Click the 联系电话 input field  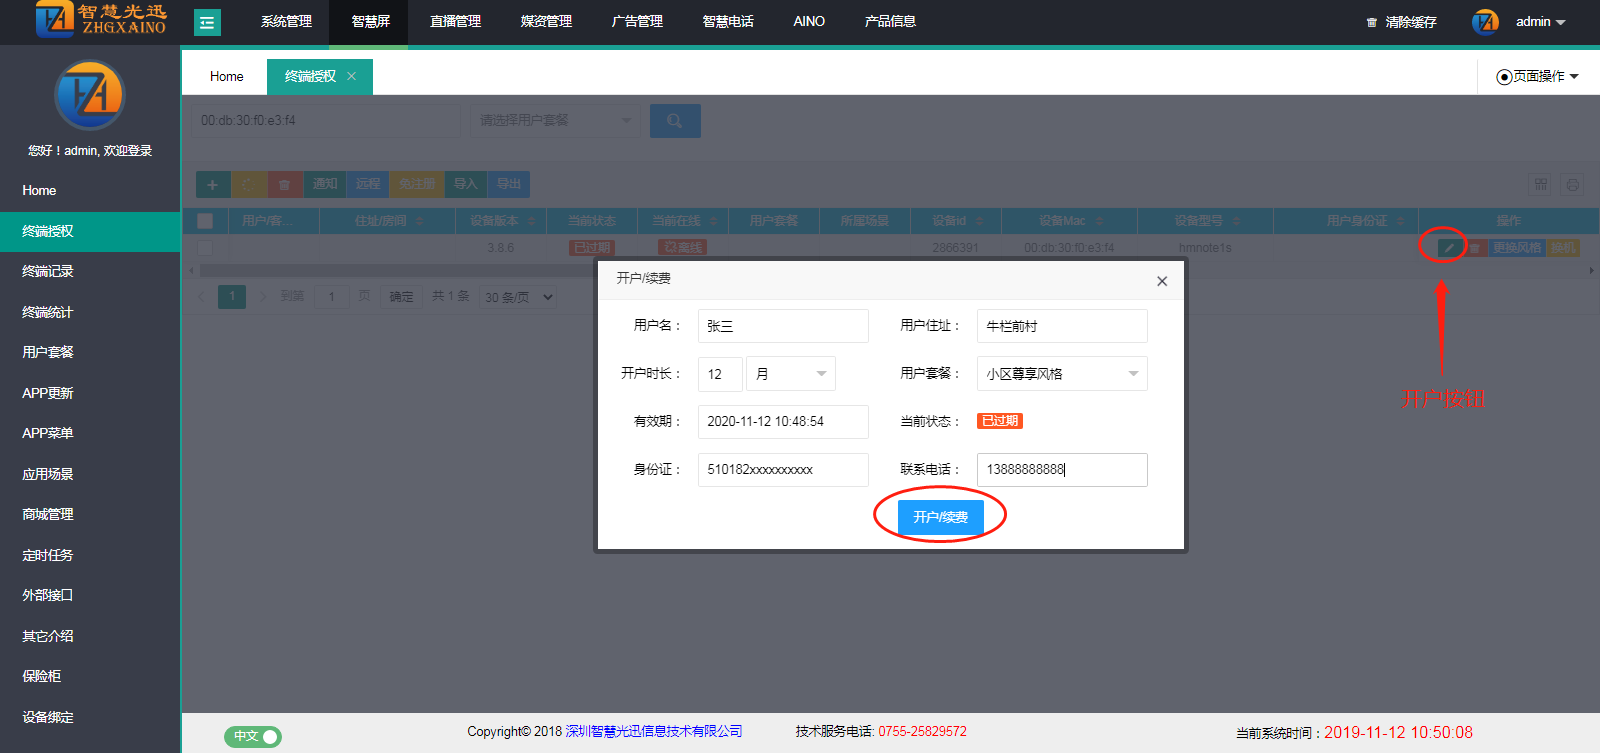click(1062, 469)
